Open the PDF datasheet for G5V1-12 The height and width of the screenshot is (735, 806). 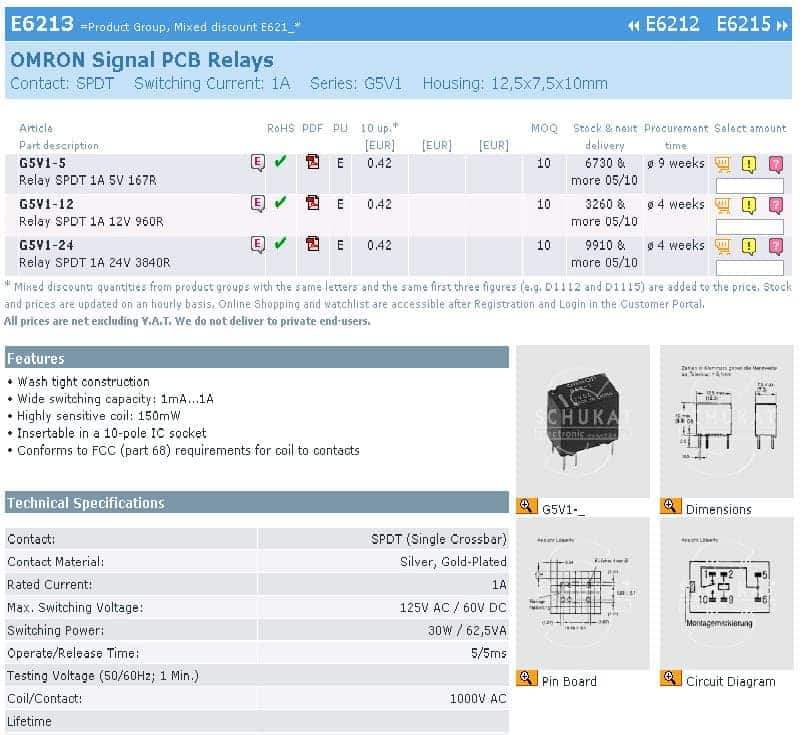[x=312, y=203]
